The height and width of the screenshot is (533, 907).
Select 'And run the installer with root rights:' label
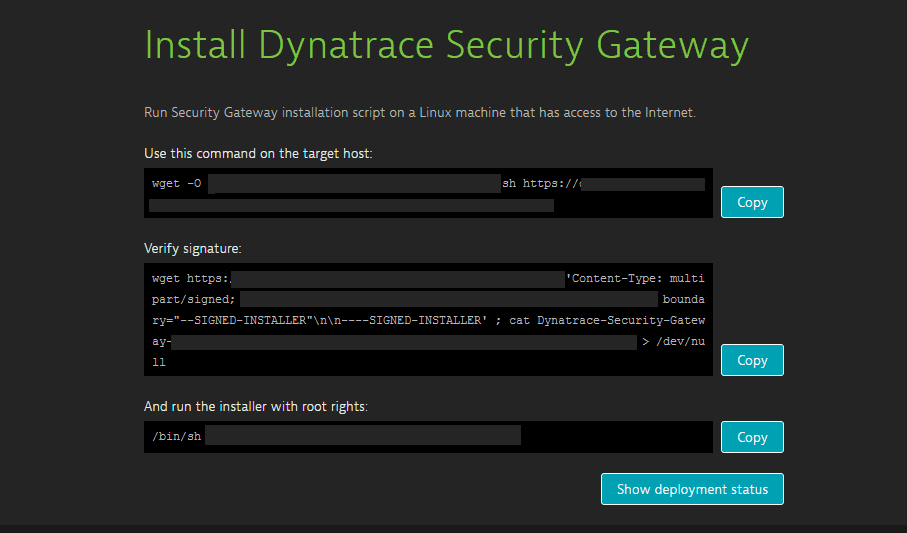pyautogui.click(x=256, y=406)
